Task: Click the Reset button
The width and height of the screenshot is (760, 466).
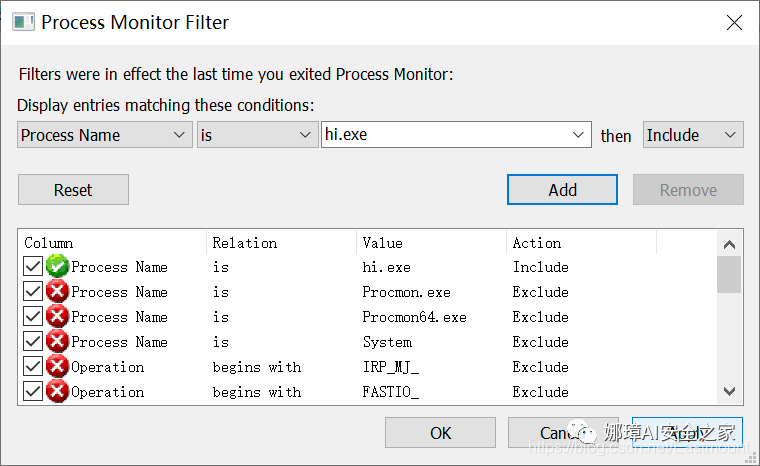Action: (73, 190)
